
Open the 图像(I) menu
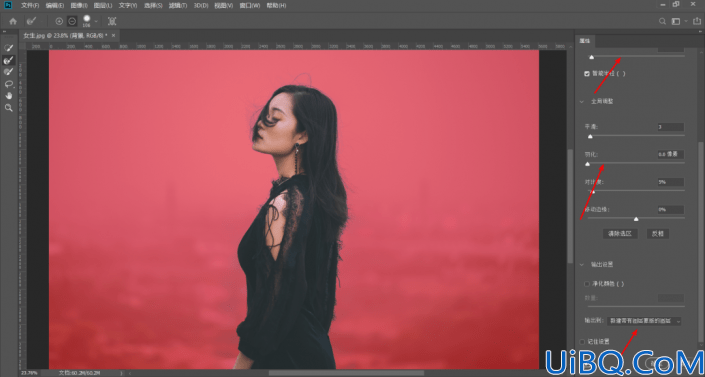(79, 5)
